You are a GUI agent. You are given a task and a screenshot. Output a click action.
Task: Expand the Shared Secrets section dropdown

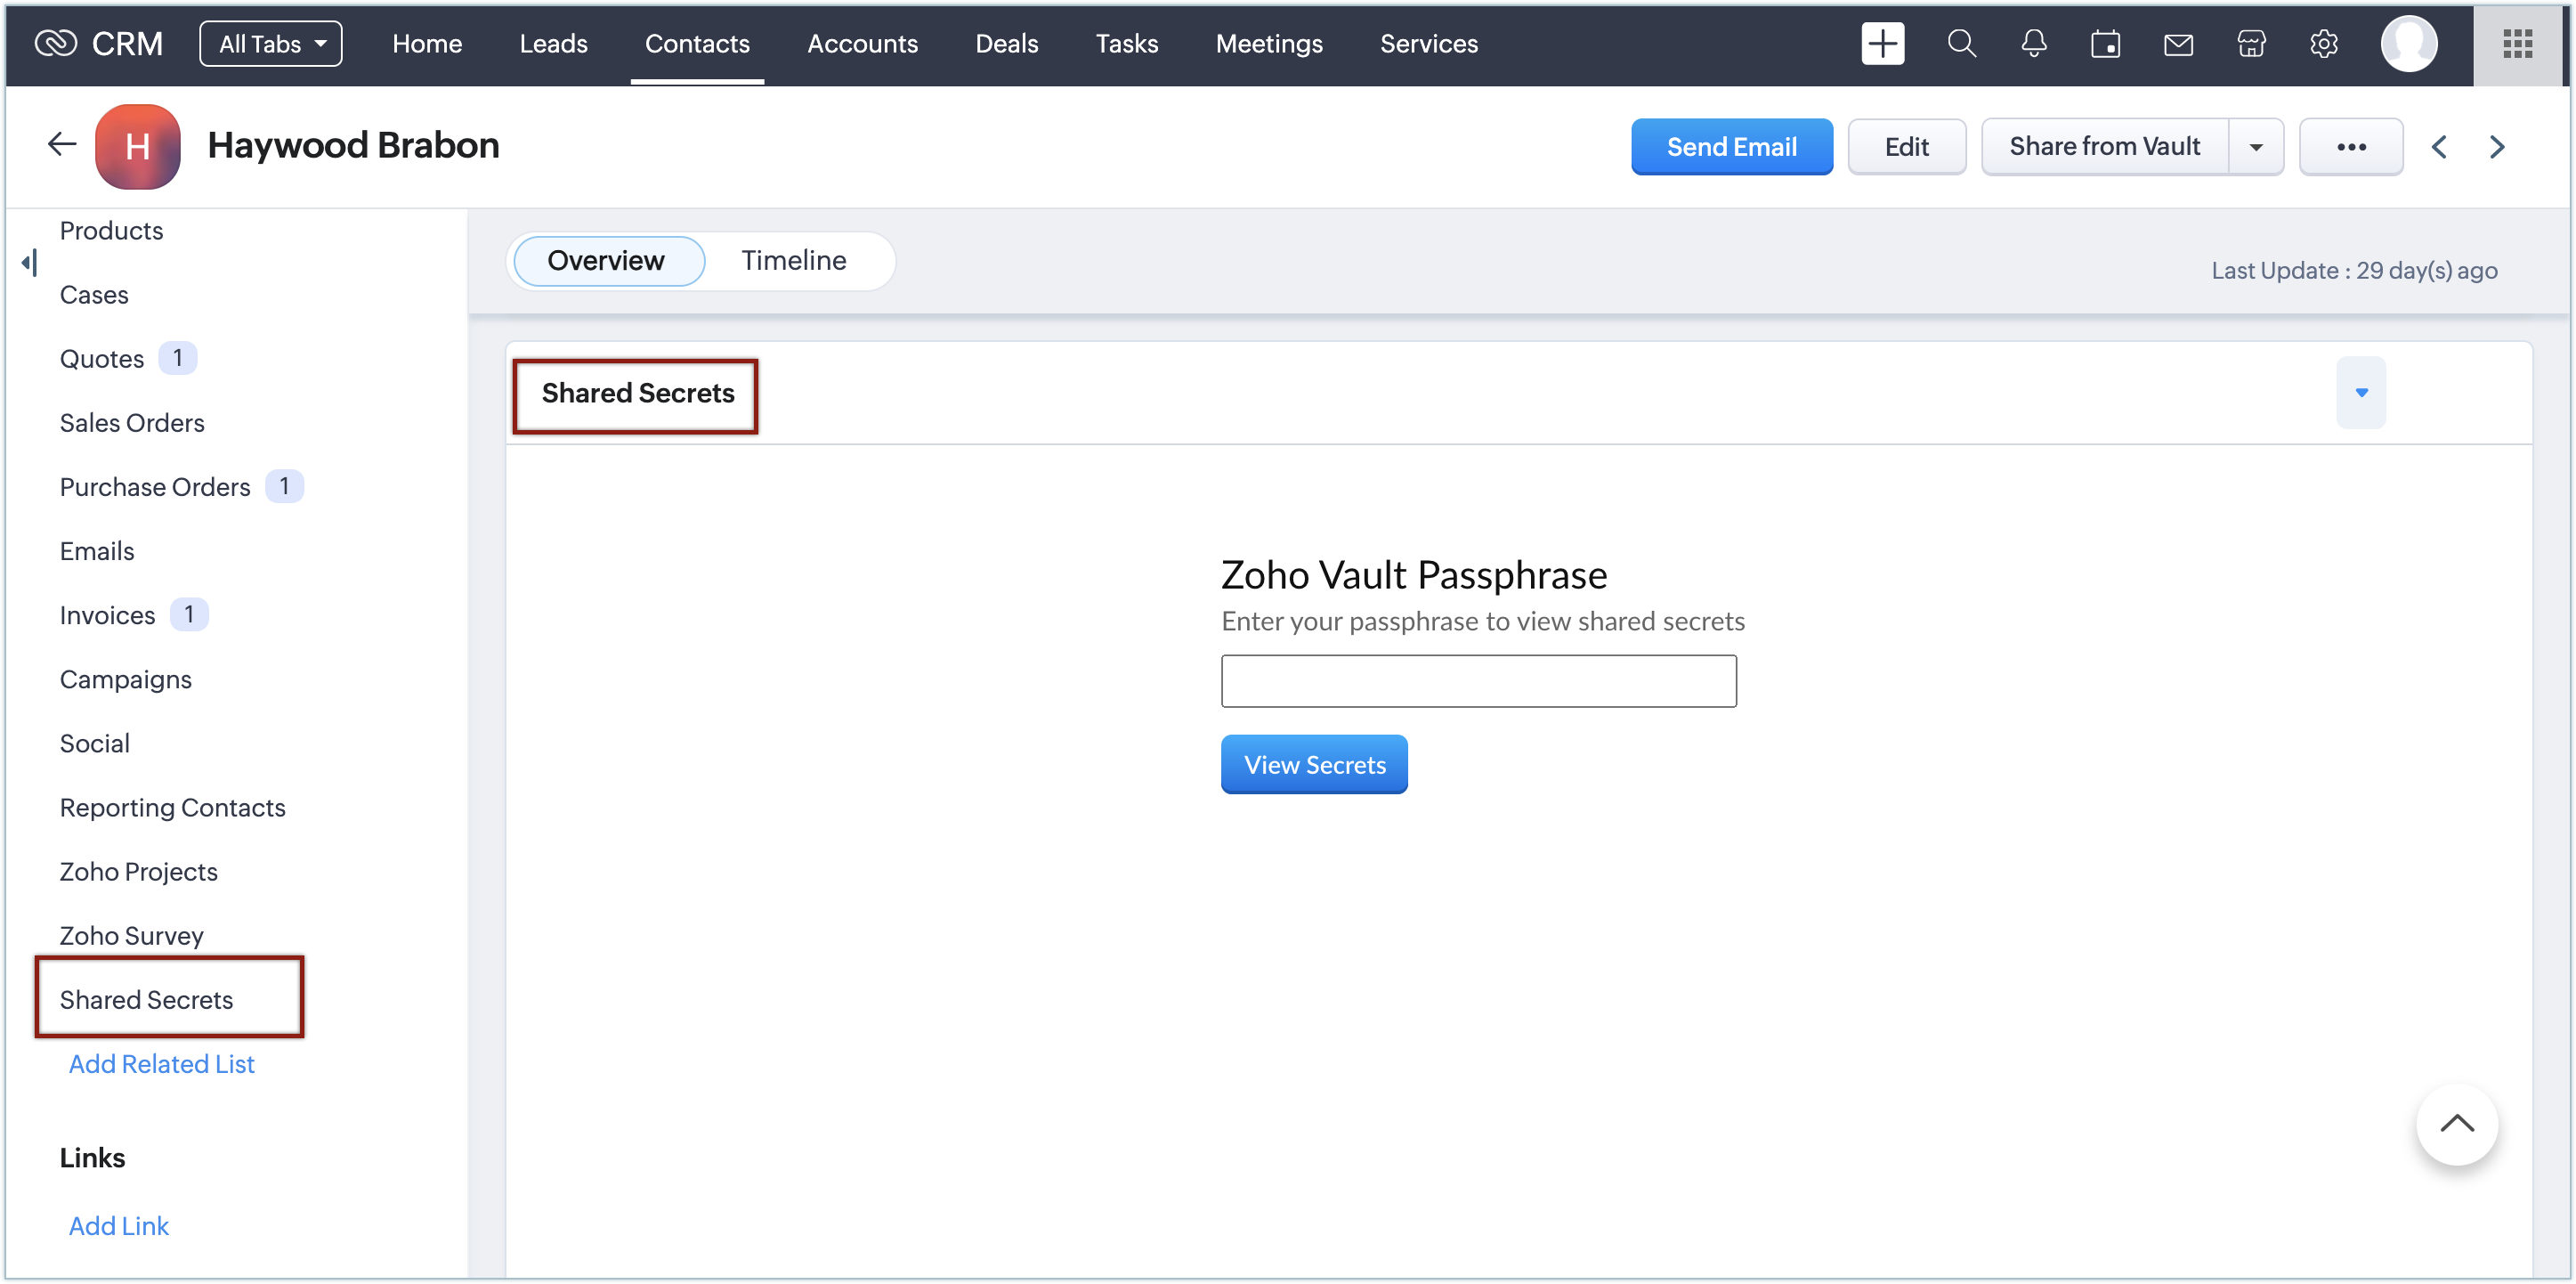tap(2361, 392)
